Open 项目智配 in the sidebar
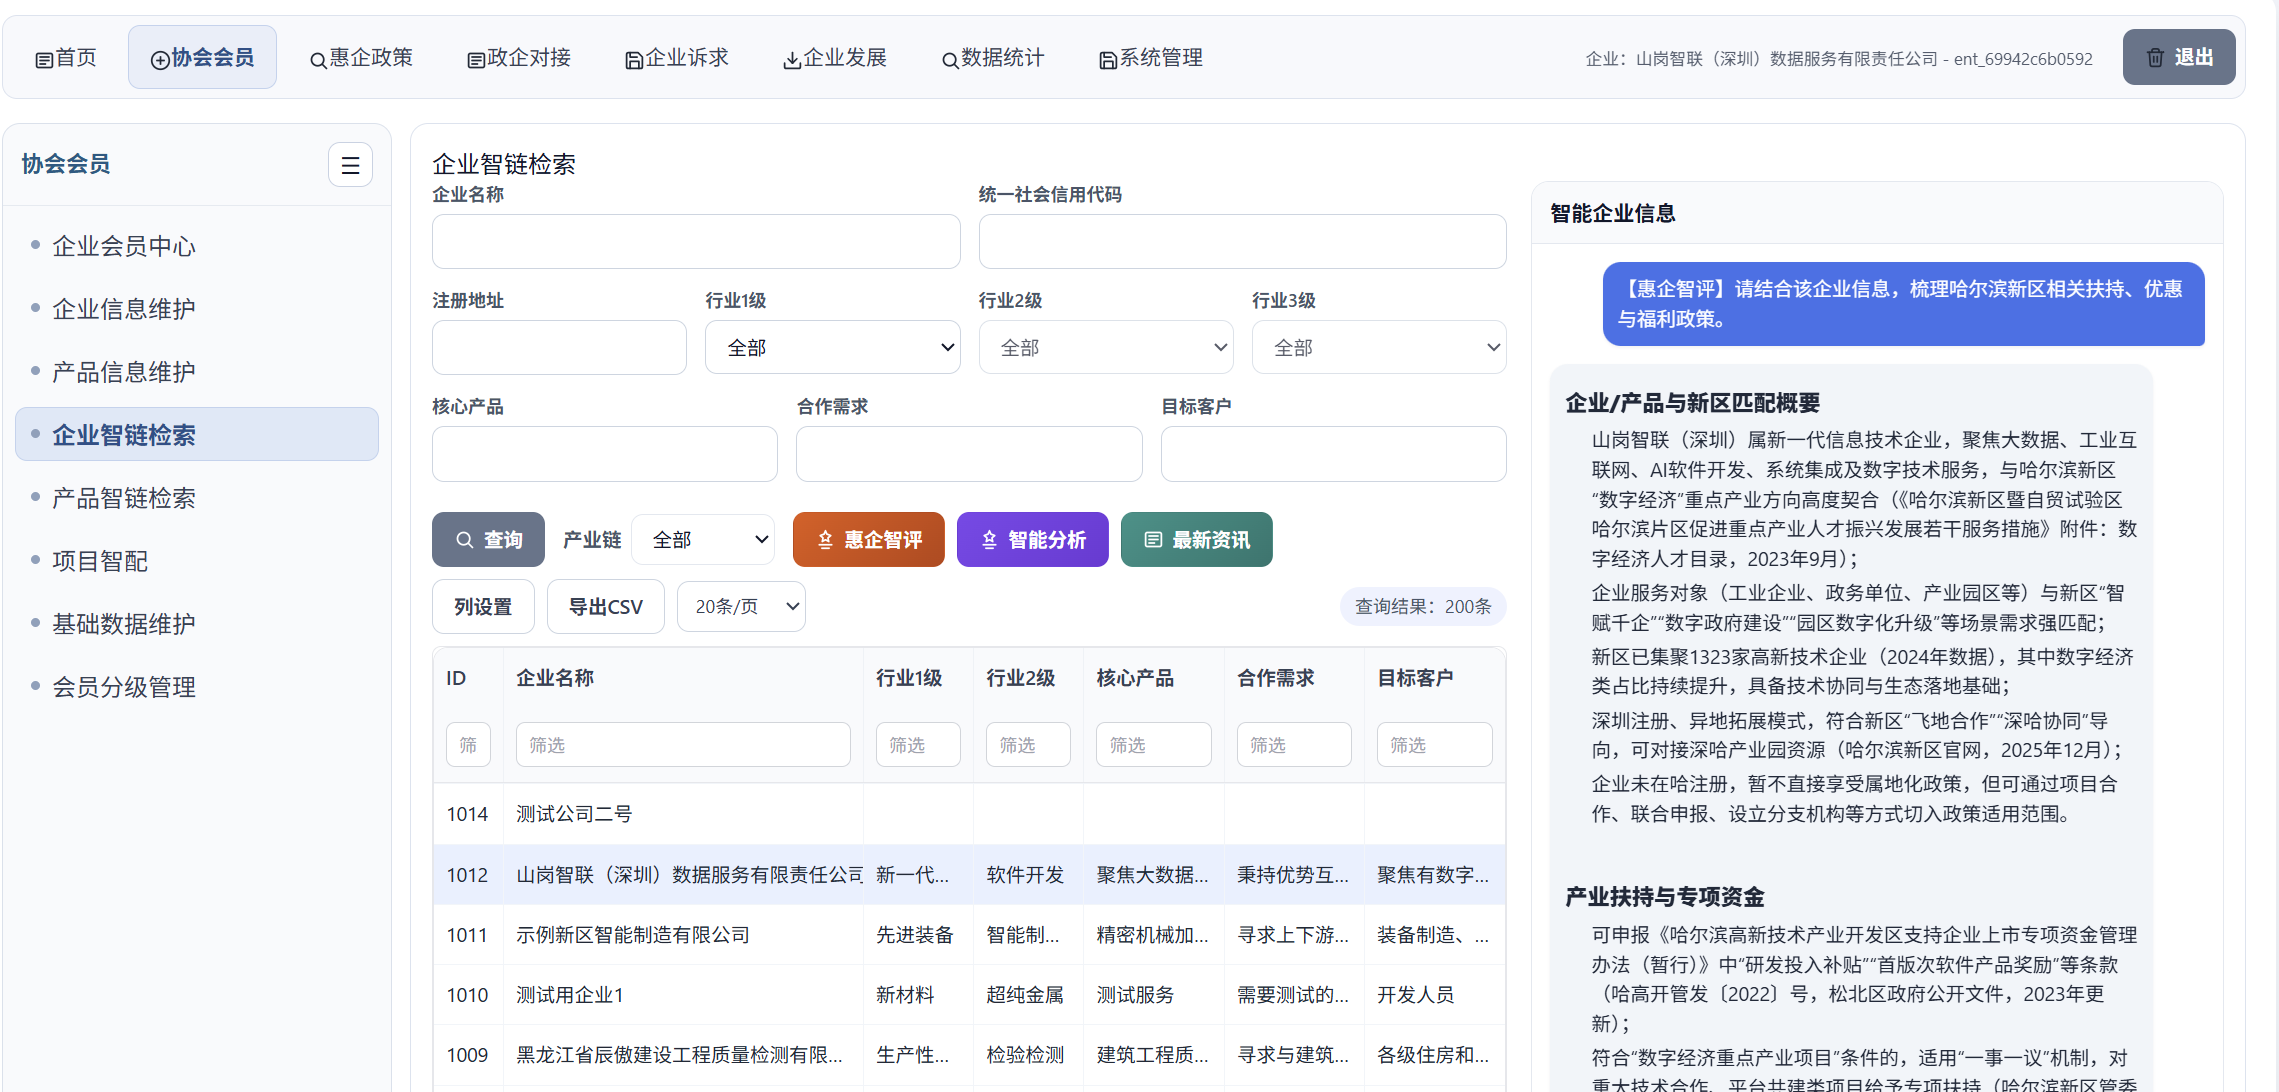 coord(197,561)
